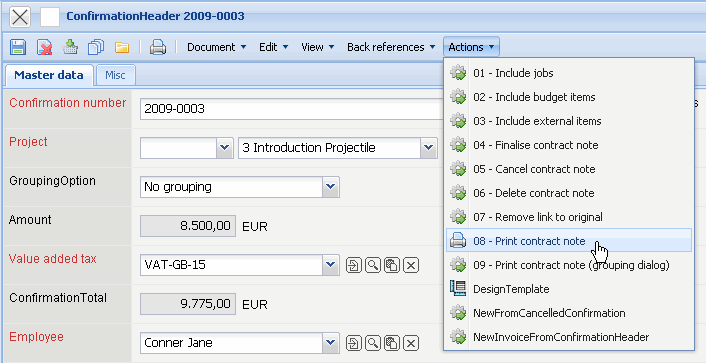Click the Confirmation number input field
Image resolution: width=706 pixels, height=363 pixels.
(x=291, y=109)
